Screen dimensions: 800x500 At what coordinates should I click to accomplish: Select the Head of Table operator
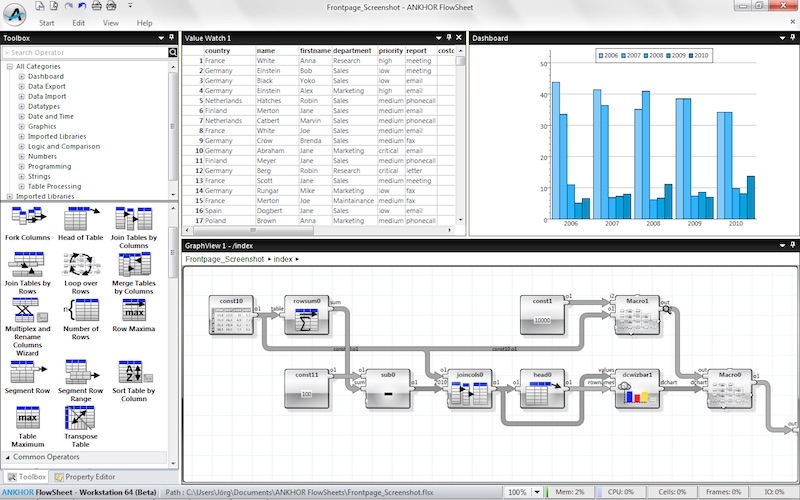[81, 223]
